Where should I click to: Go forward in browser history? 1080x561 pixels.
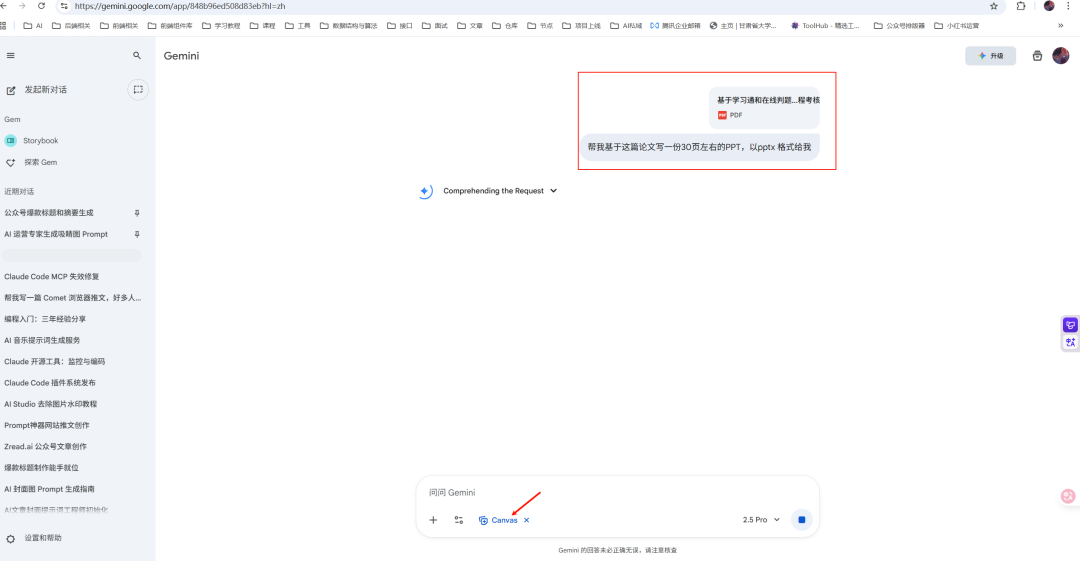[x=22, y=6]
